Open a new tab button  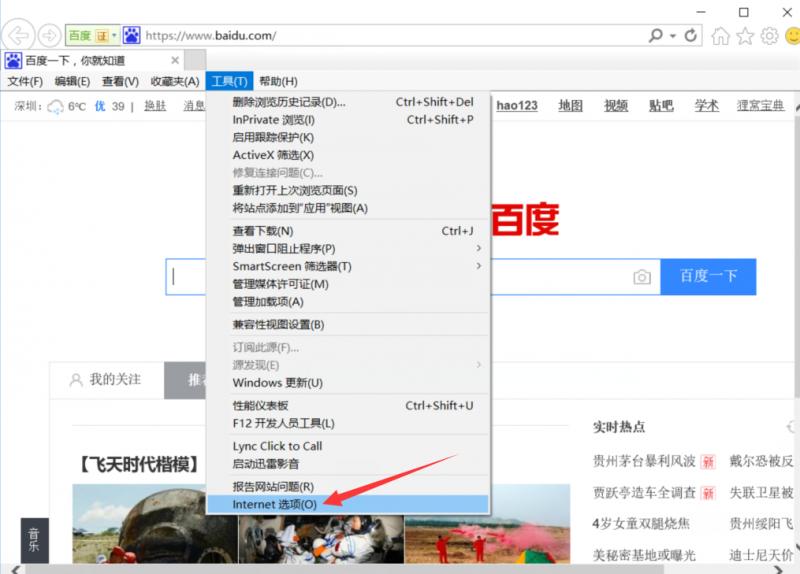pyautogui.click(x=195, y=60)
